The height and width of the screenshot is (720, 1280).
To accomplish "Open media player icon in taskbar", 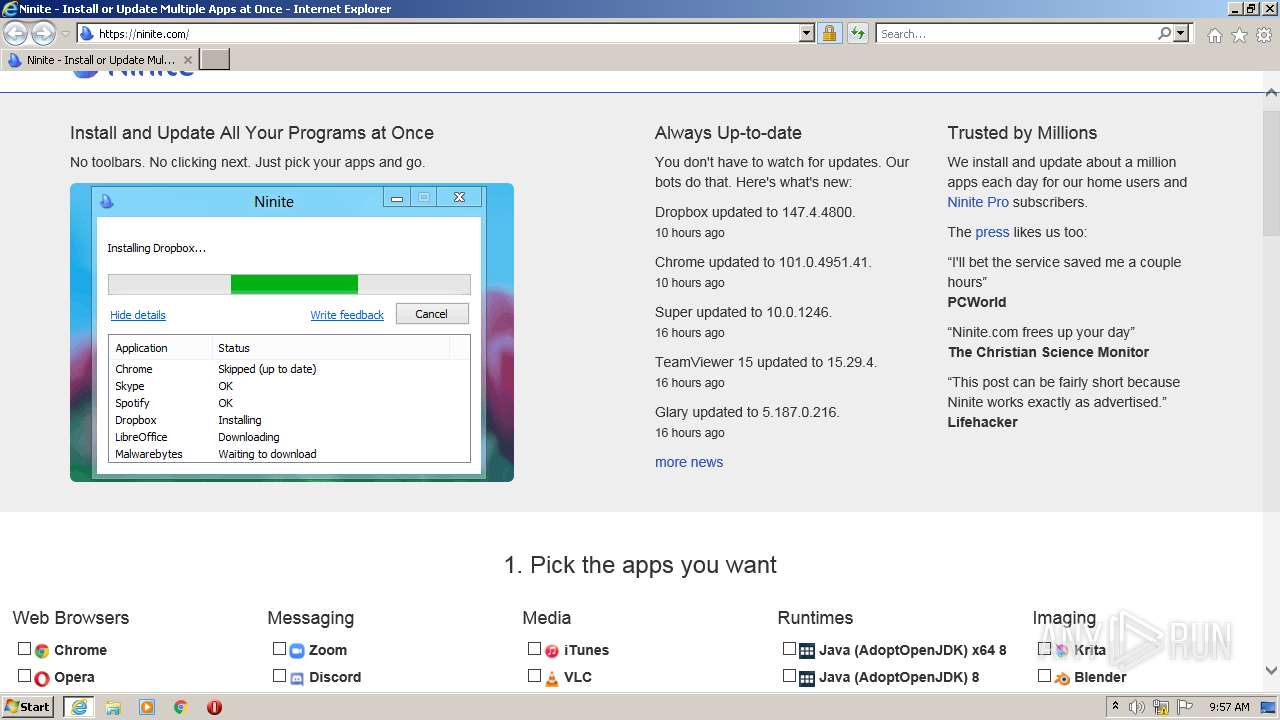I will tap(147, 707).
